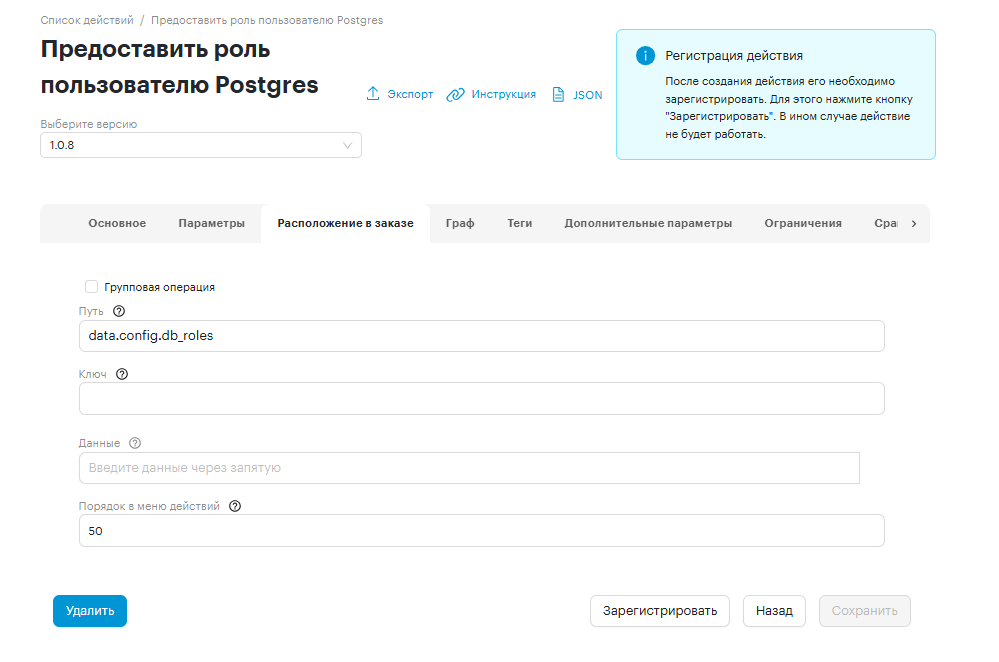
Task: Focus the Данные comma-separated input field
Action: 469,468
